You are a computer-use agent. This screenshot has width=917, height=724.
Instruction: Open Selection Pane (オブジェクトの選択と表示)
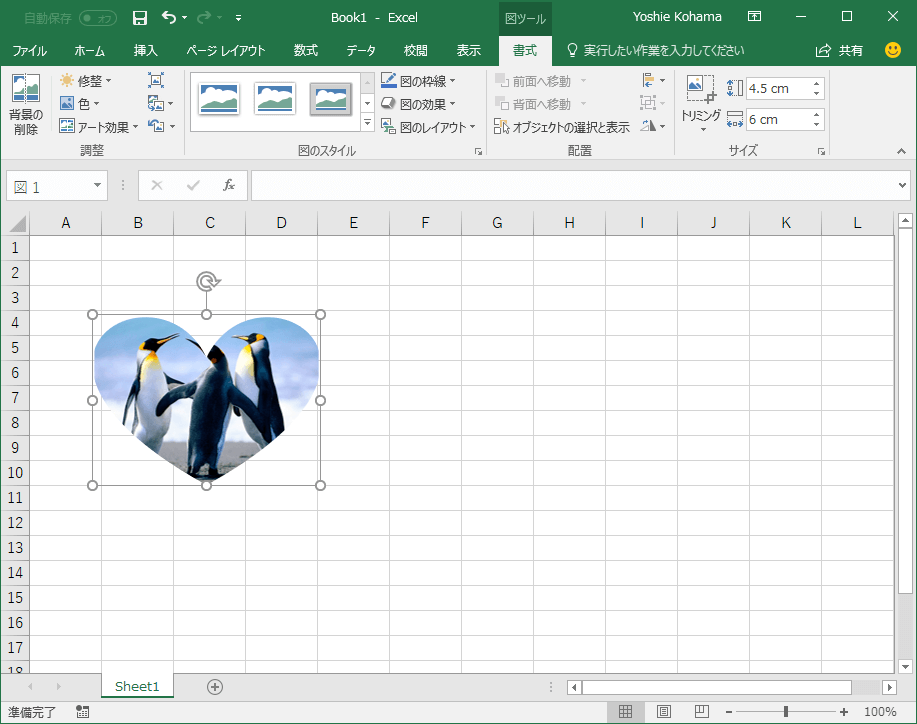coord(561,126)
